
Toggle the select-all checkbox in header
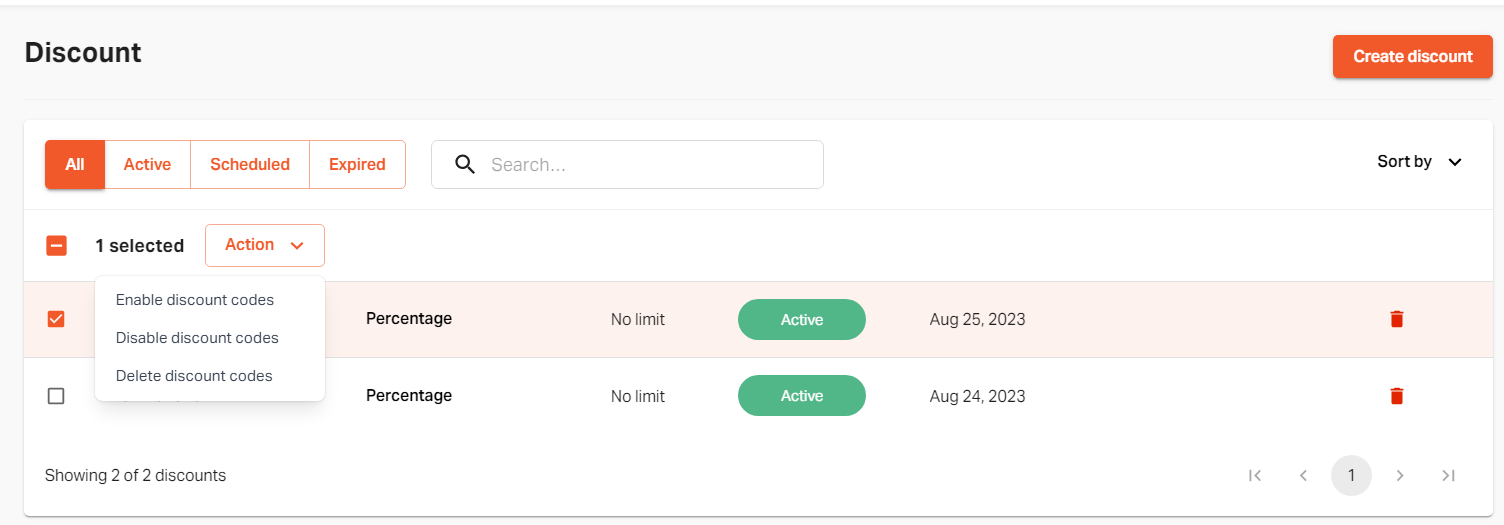click(x=57, y=245)
